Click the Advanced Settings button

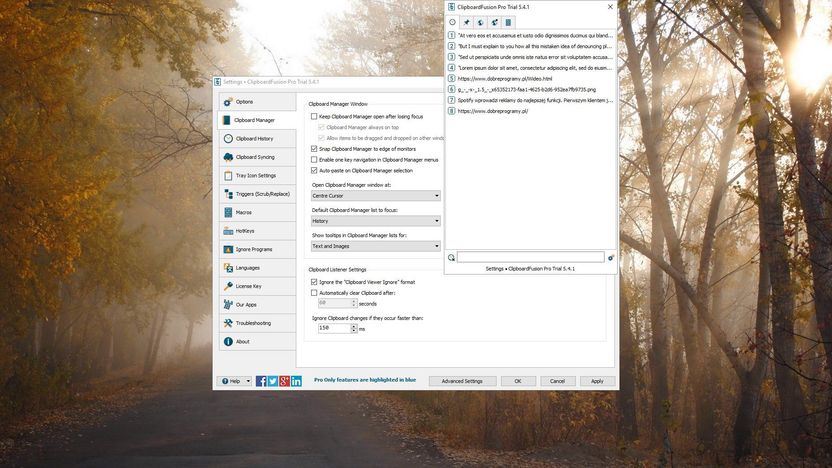pyautogui.click(x=462, y=381)
